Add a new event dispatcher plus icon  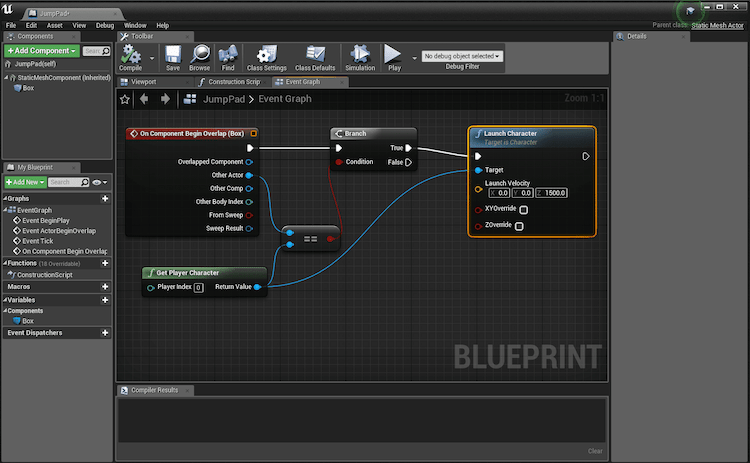click(x=105, y=333)
